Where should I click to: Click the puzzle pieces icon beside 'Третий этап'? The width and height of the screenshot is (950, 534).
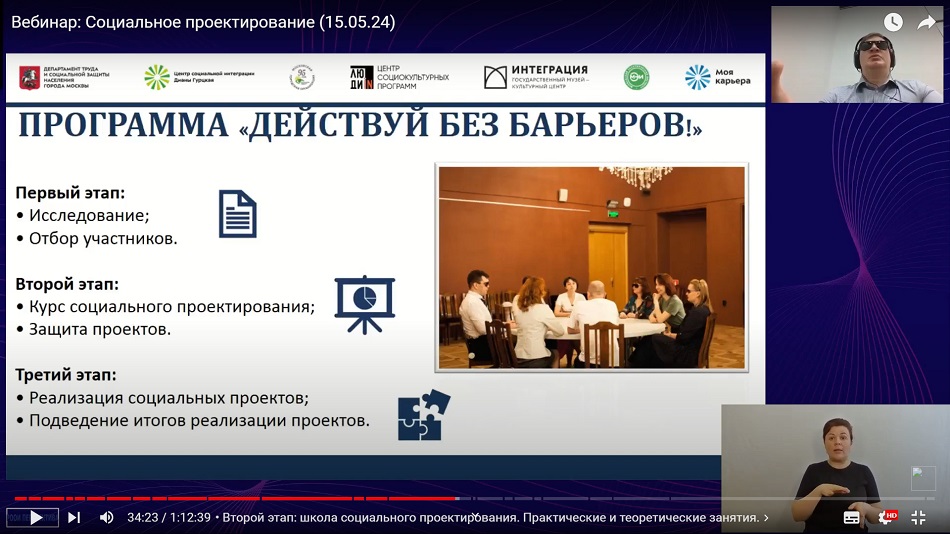[423, 415]
